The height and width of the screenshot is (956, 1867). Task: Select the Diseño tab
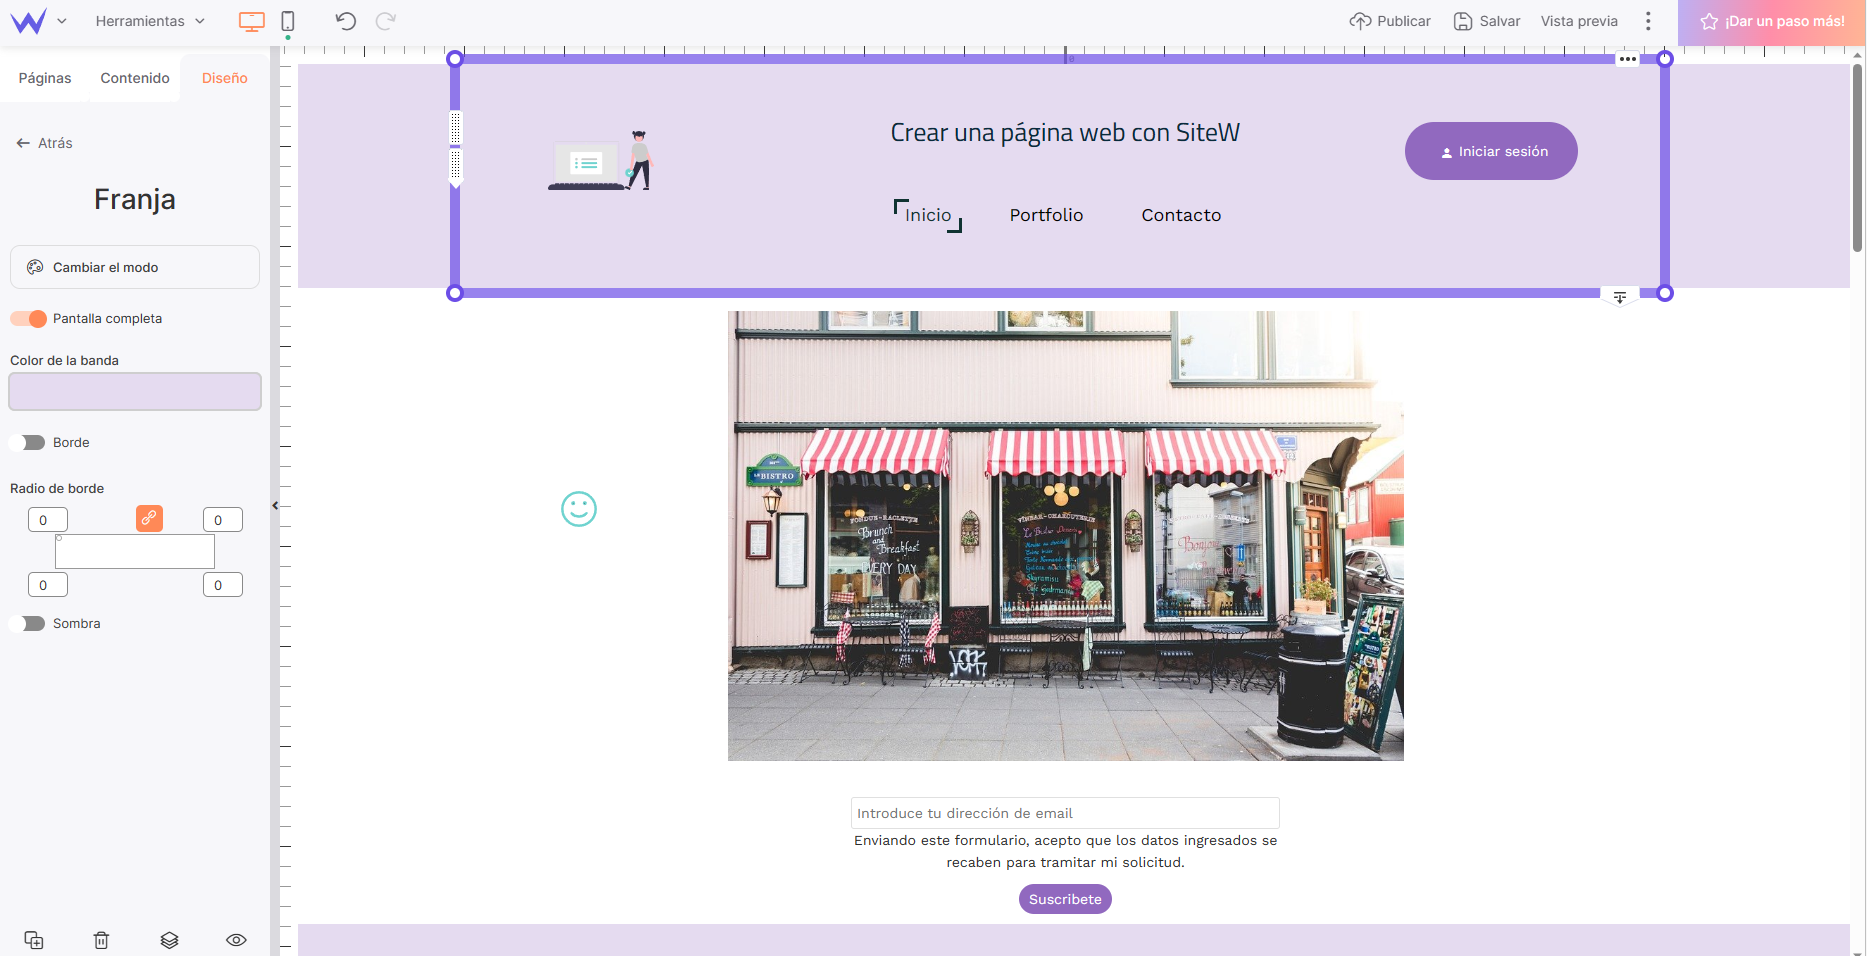[225, 78]
